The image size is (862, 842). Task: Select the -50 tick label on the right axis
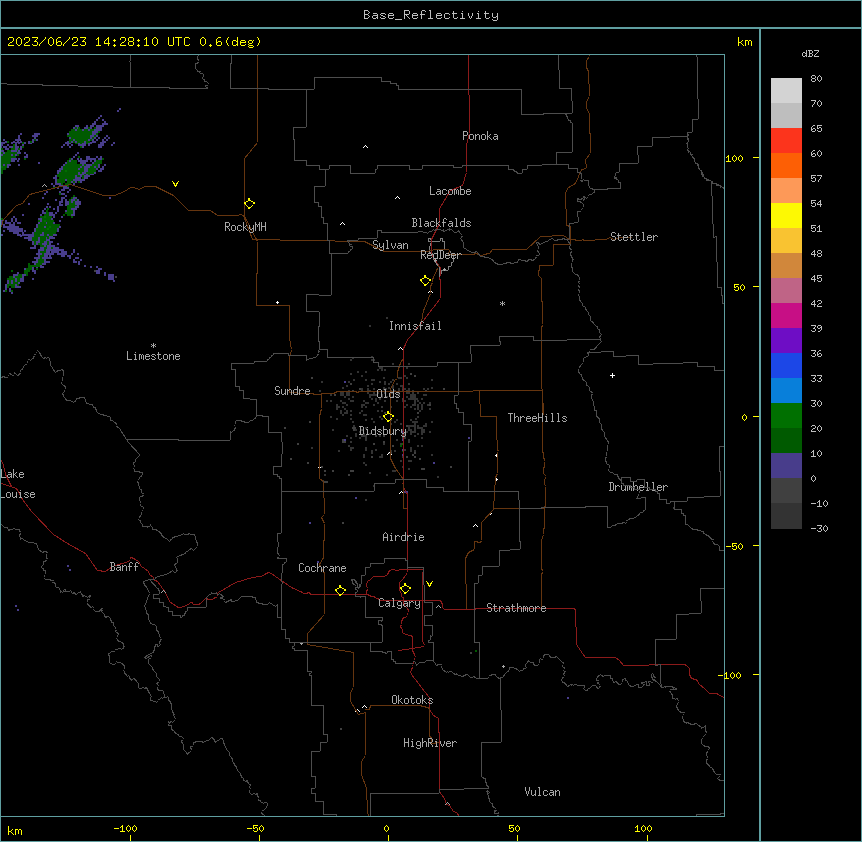(734, 546)
